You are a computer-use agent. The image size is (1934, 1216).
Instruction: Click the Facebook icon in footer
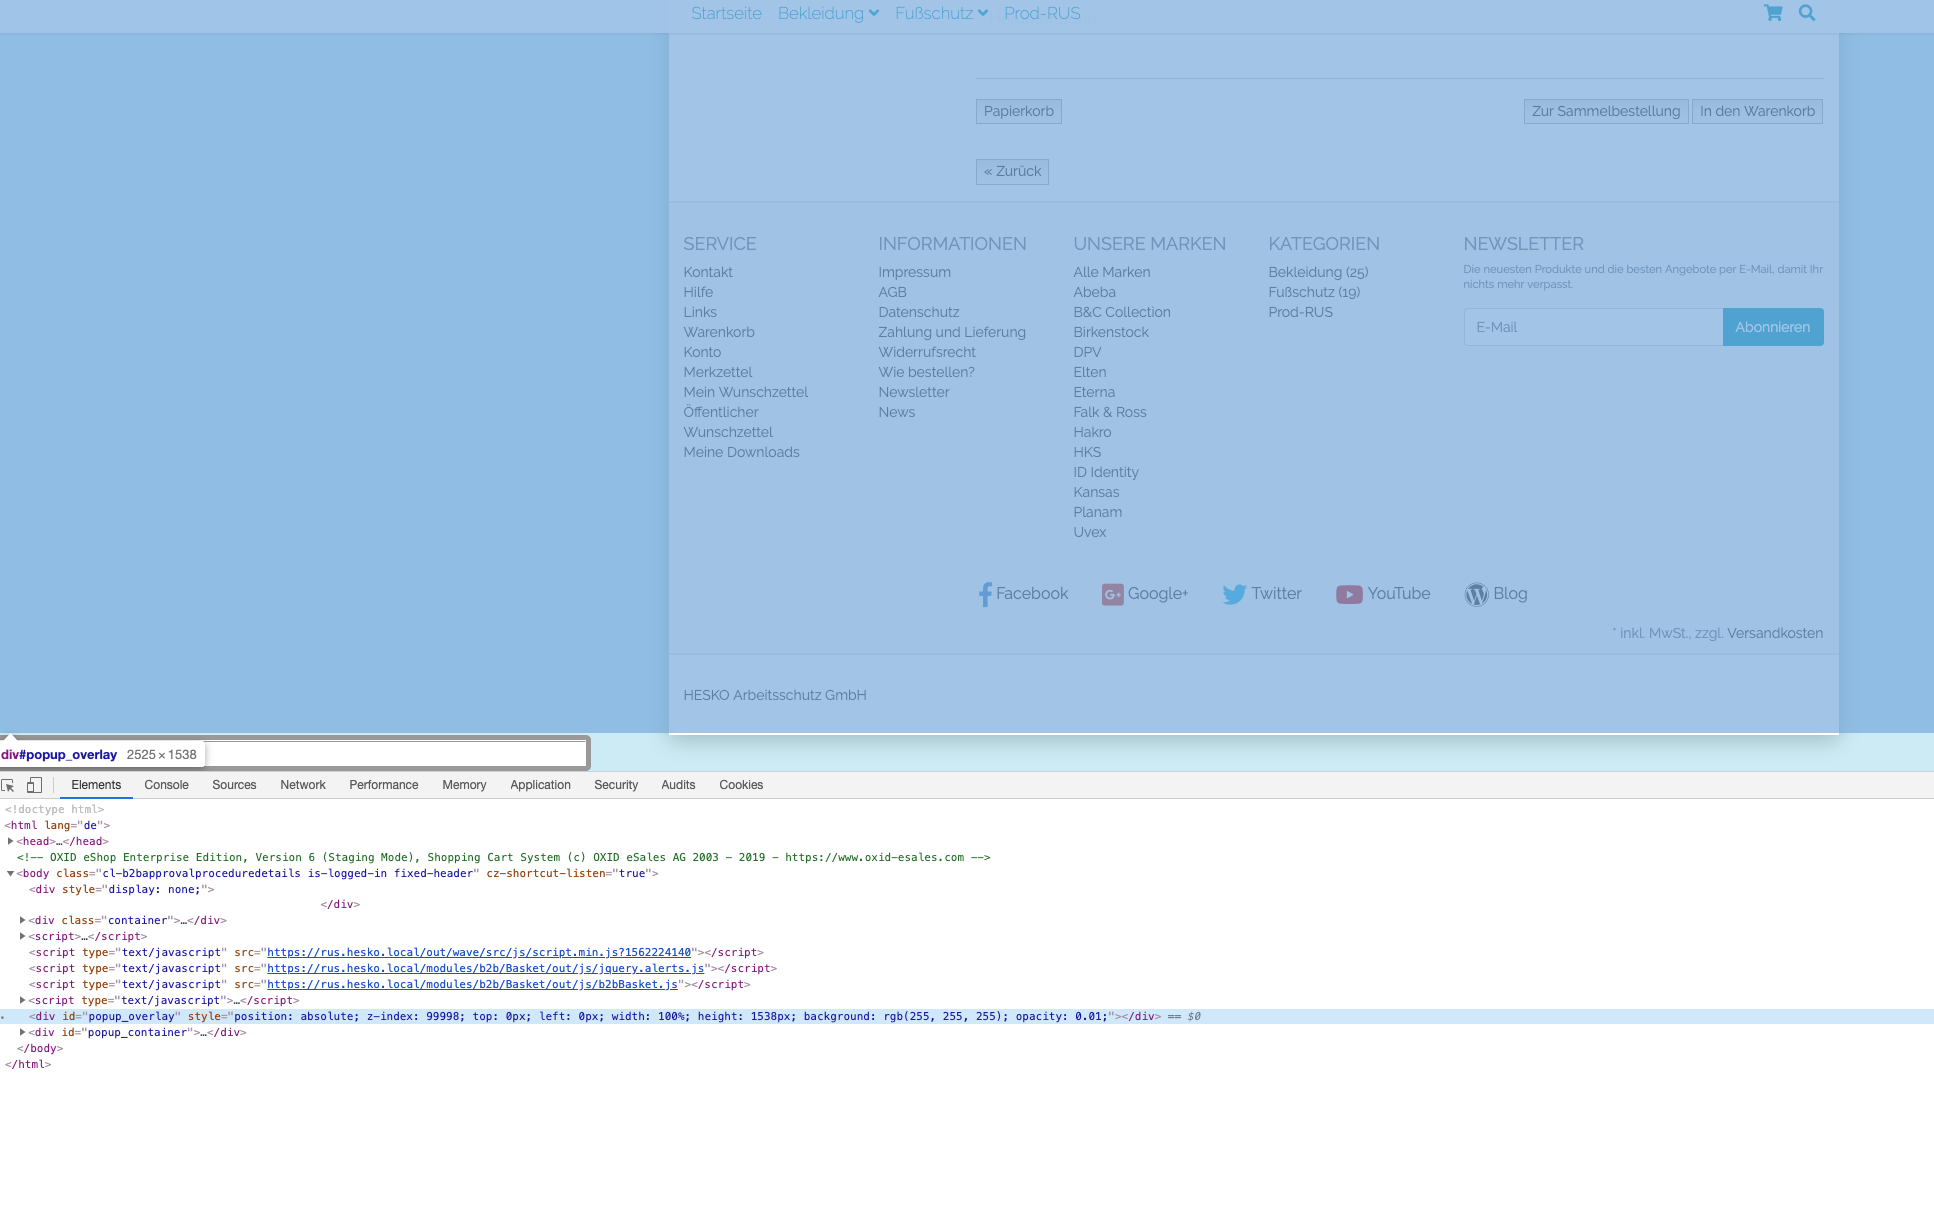click(985, 594)
